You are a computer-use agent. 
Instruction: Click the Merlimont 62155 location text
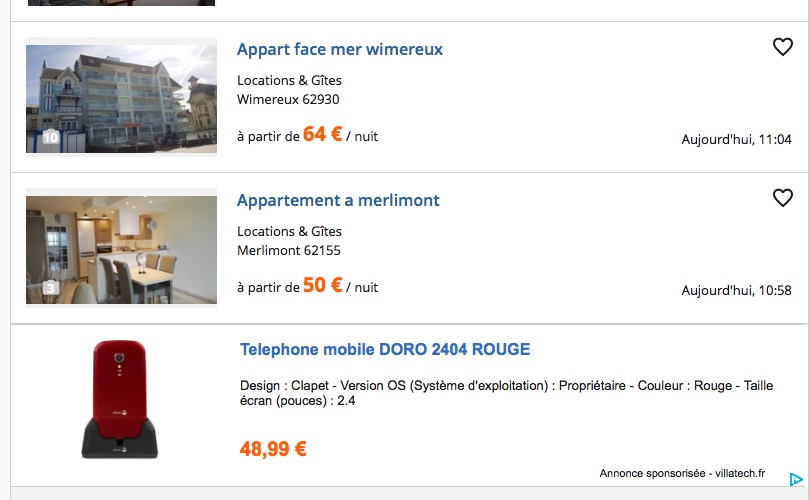coord(288,250)
